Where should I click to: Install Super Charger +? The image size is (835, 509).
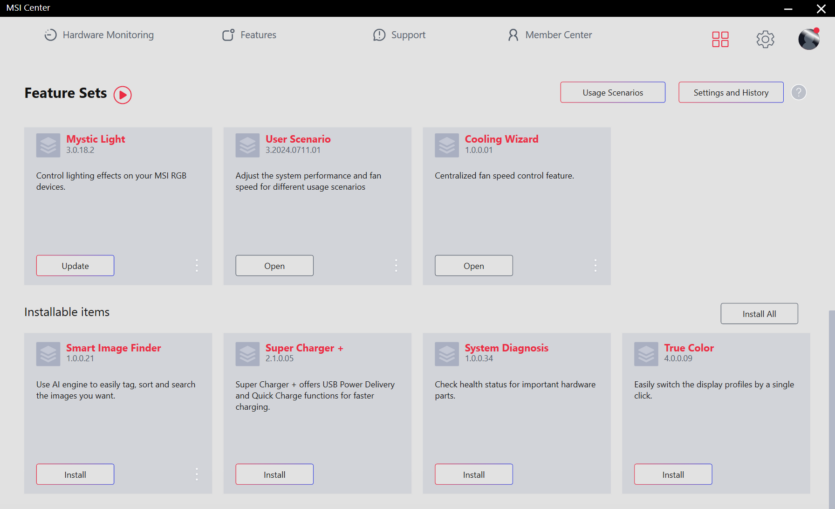click(274, 474)
